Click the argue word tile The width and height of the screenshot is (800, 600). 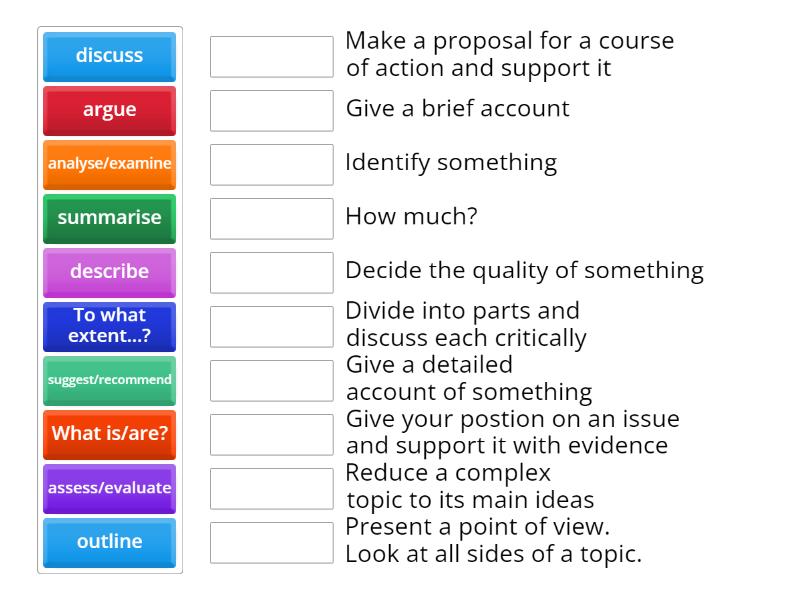pyautogui.click(x=109, y=111)
